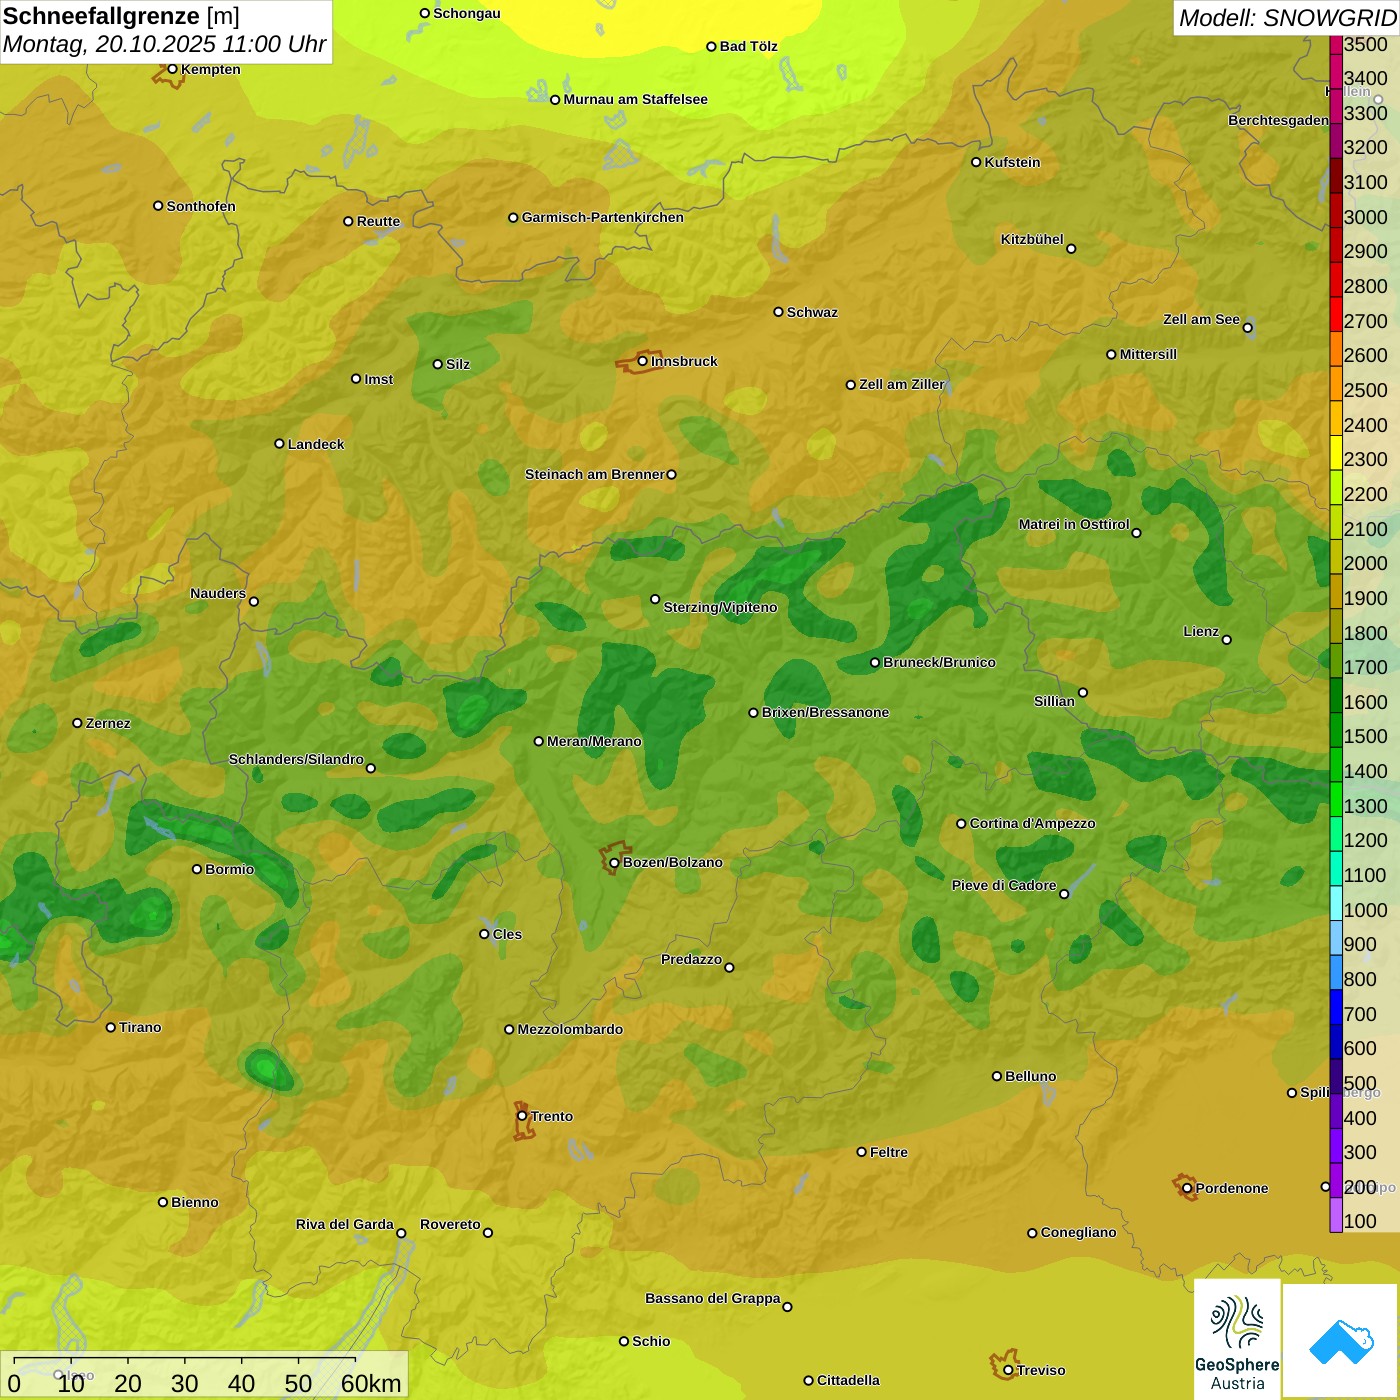1400x1400 pixels.
Task: Click the GeoSphere Austria logo
Action: tap(1237, 1338)
